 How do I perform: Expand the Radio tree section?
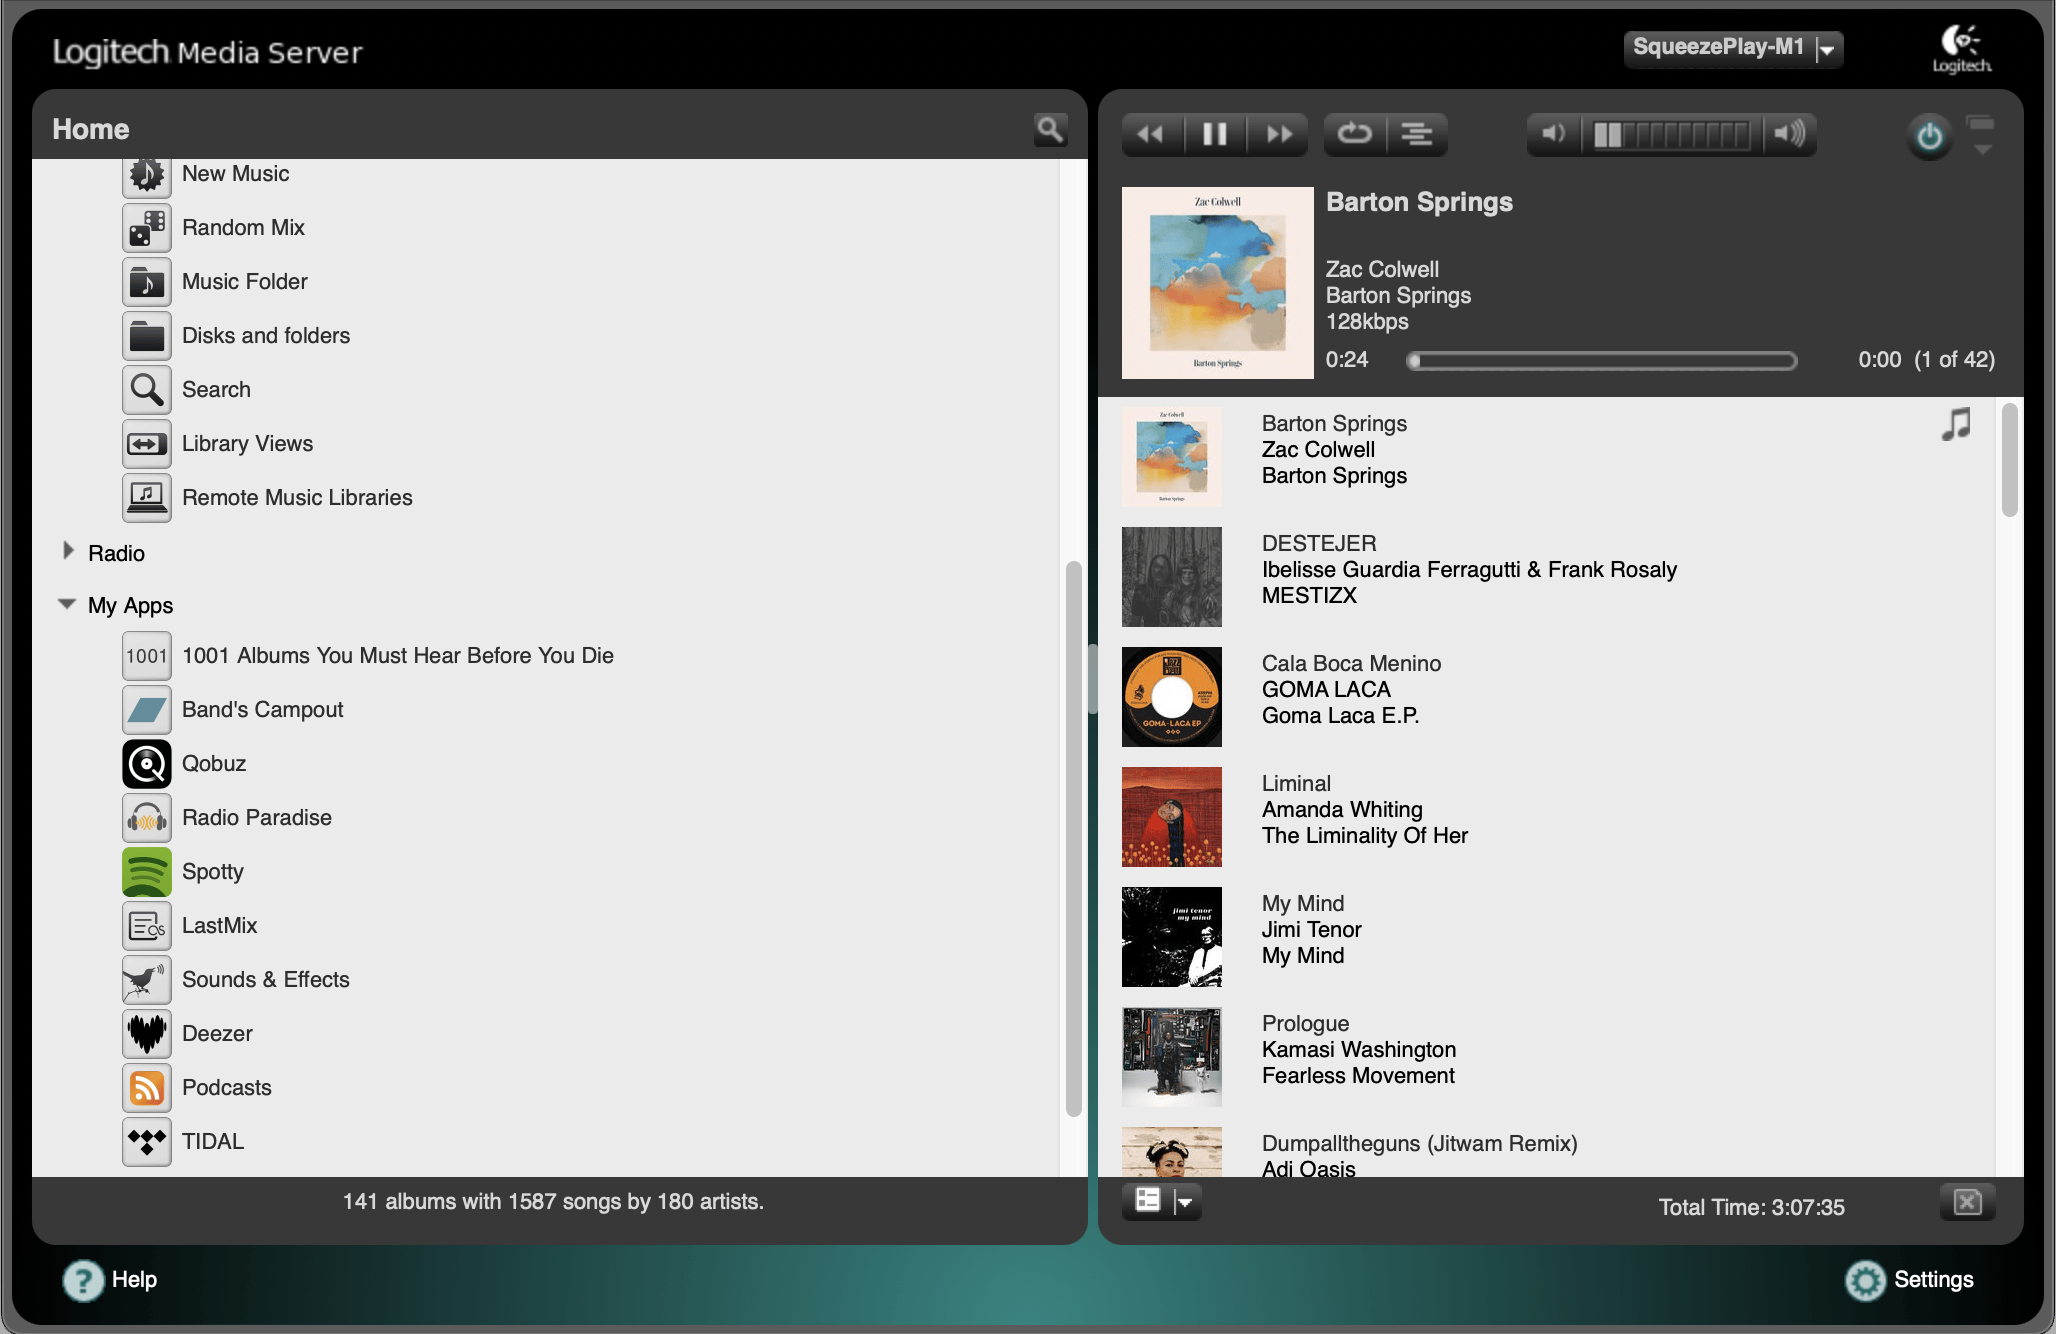[68, 551]
